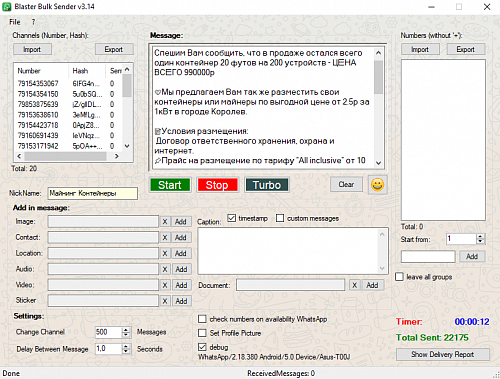This screenshot has width=500, height=379.
Task: Click channels horizontal scrollbar left arrow
Action: point(19,156)
